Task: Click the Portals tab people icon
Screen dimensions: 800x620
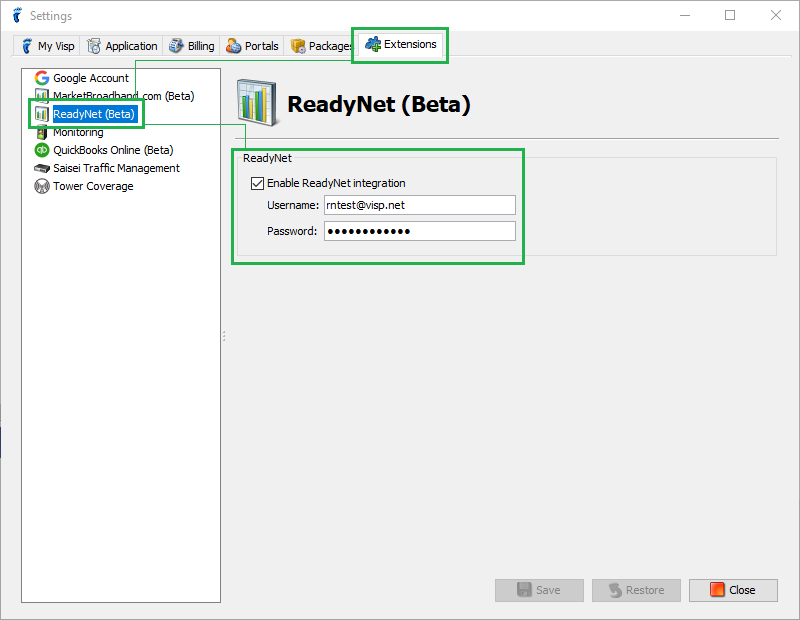Action: pyautogui.click(x=234, y=46)
